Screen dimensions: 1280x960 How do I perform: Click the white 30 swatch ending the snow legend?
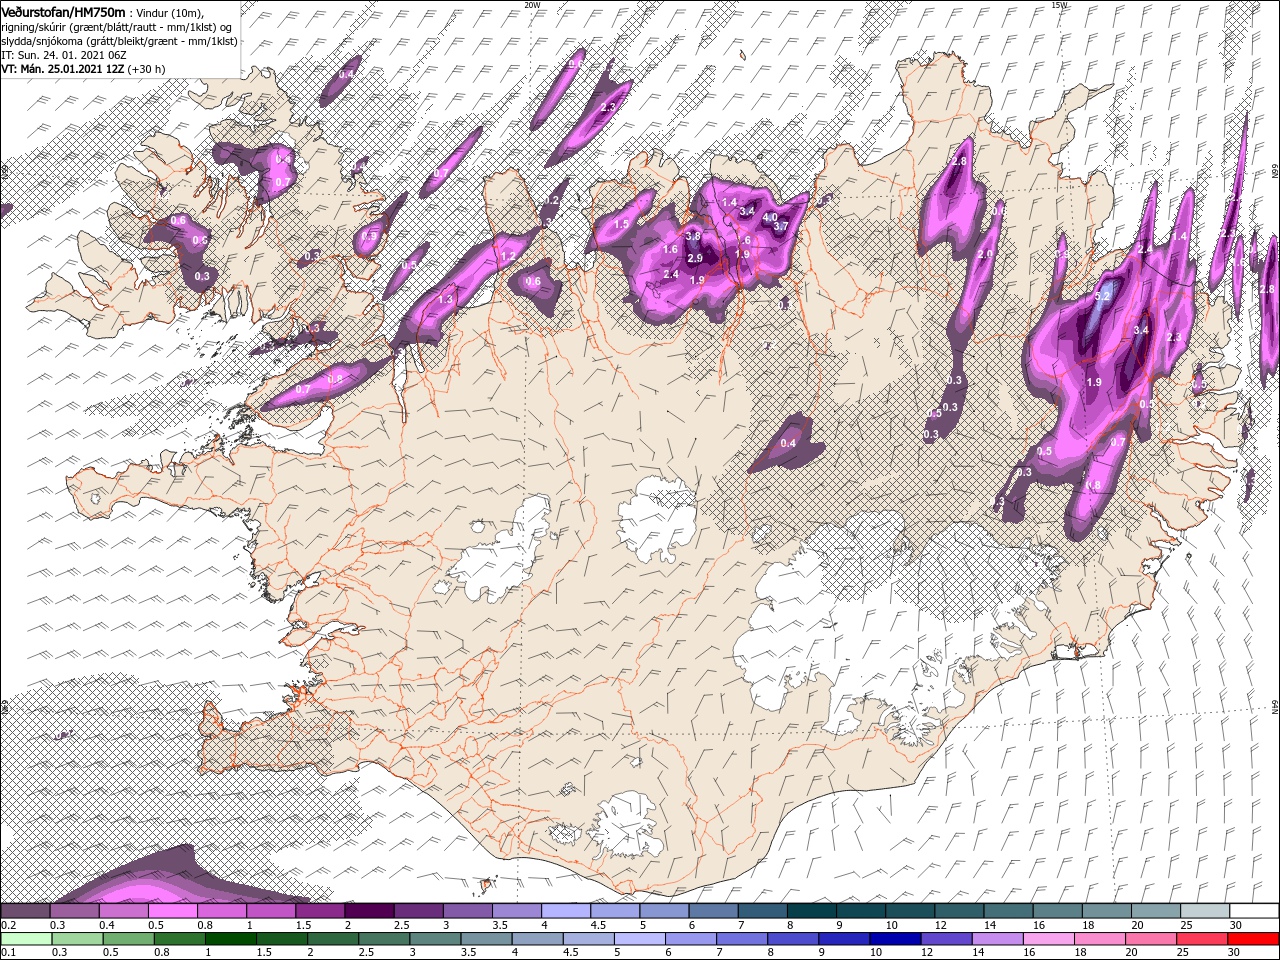1255,911
